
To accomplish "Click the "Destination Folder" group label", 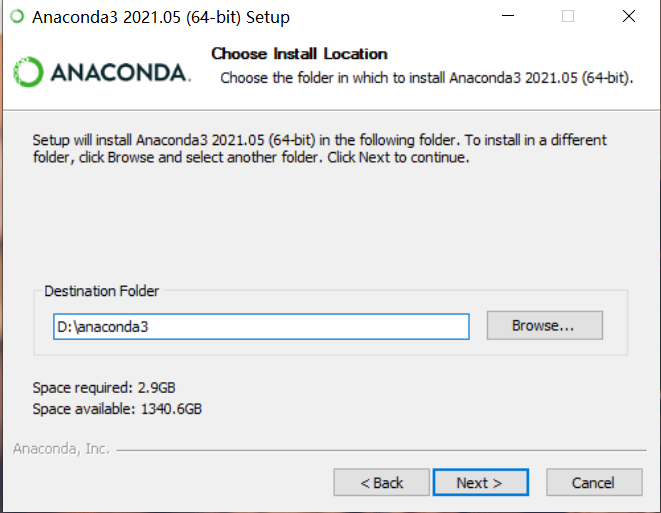I will pyautogui.click(x=102, y=291).
